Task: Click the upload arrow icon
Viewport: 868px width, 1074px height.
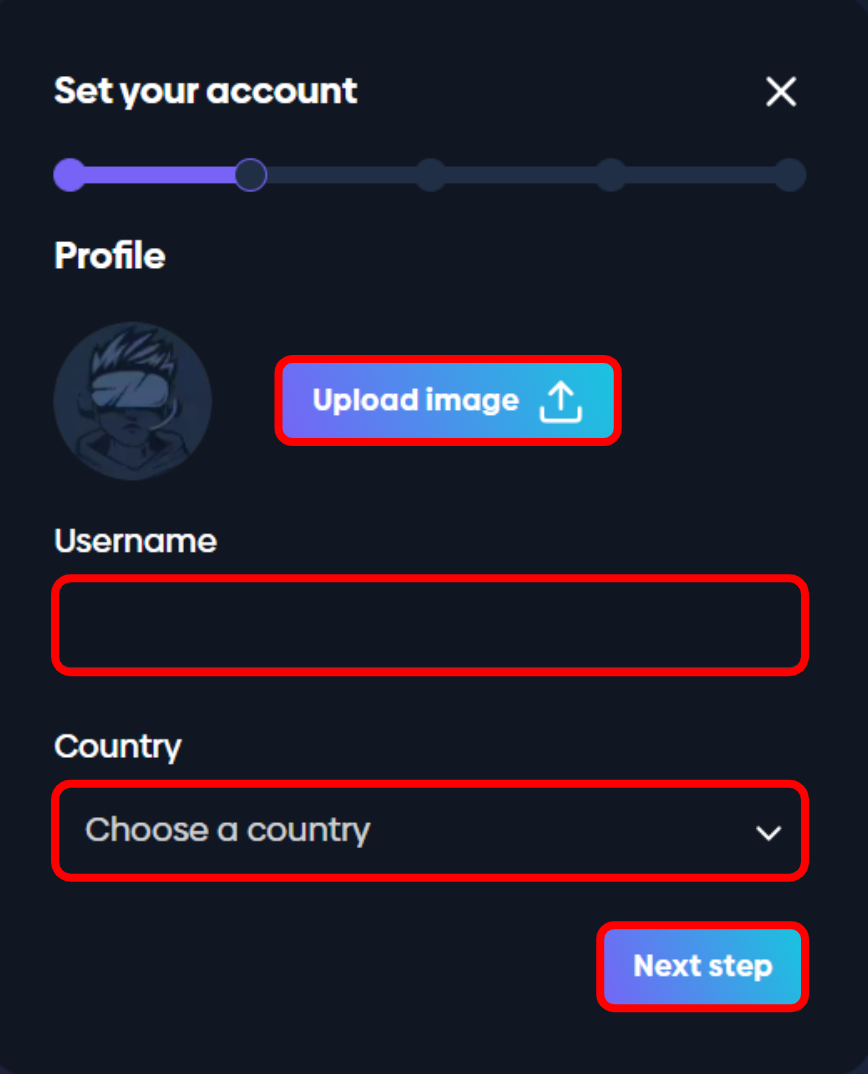Action: (x=561, y=402)
